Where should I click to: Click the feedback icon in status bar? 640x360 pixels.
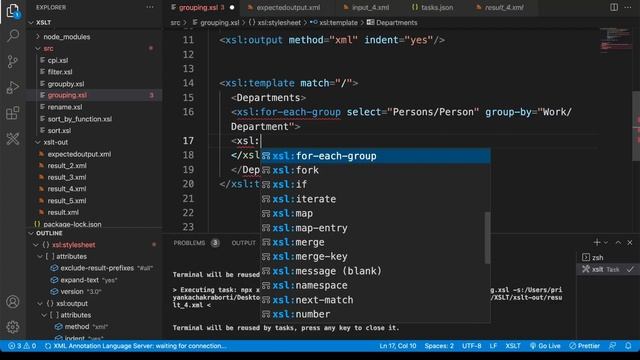point(612,346)
